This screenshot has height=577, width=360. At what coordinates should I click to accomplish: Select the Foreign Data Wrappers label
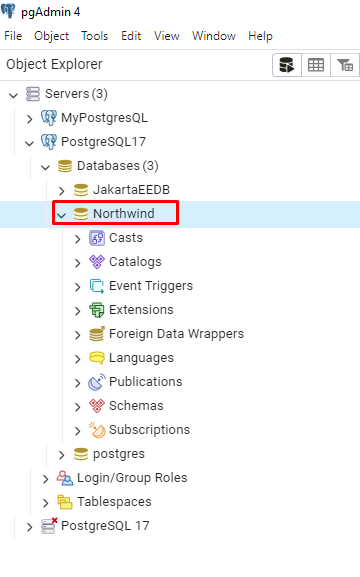(176, 334)
